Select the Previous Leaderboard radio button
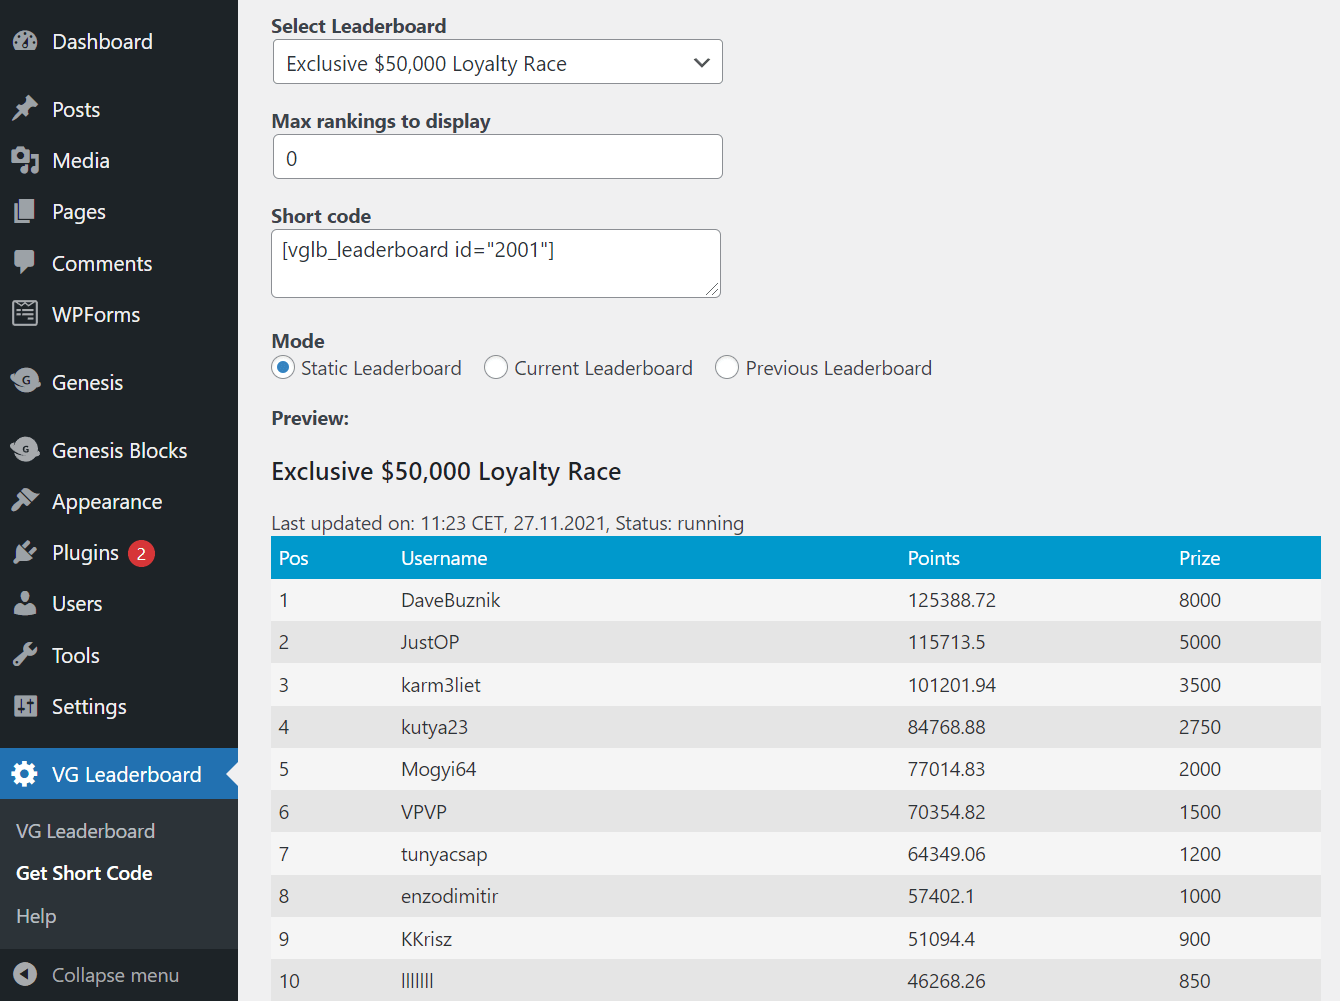 pyautogui.click(x=727, y=367)
